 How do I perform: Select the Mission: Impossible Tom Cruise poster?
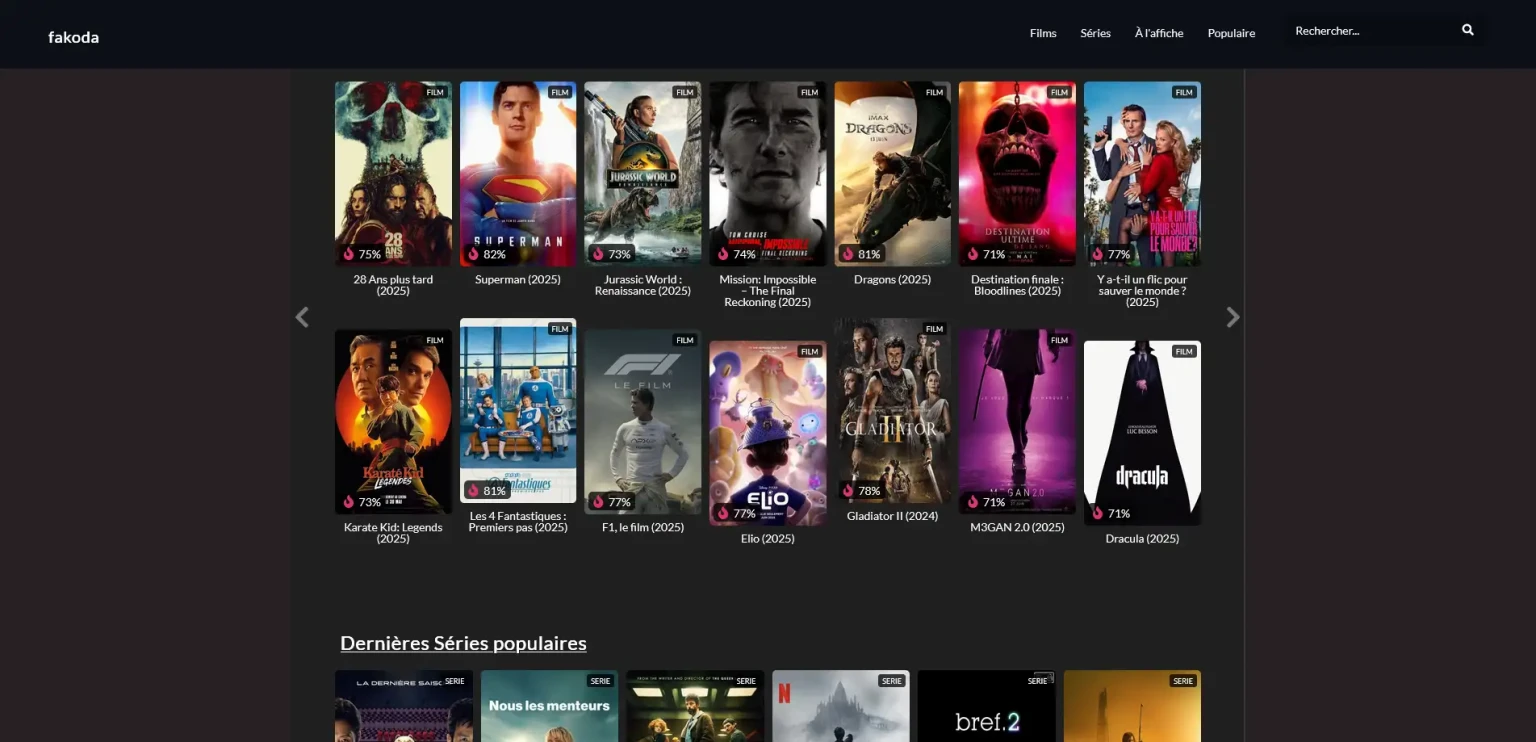[768, 174]
